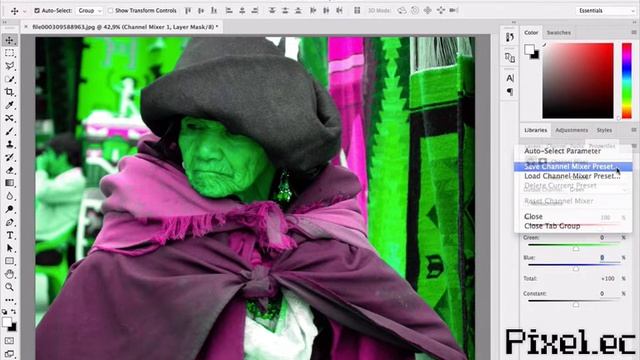640x360 pixels.
Task: Open the Auto-Select Group dropdown
Action: 89,11
